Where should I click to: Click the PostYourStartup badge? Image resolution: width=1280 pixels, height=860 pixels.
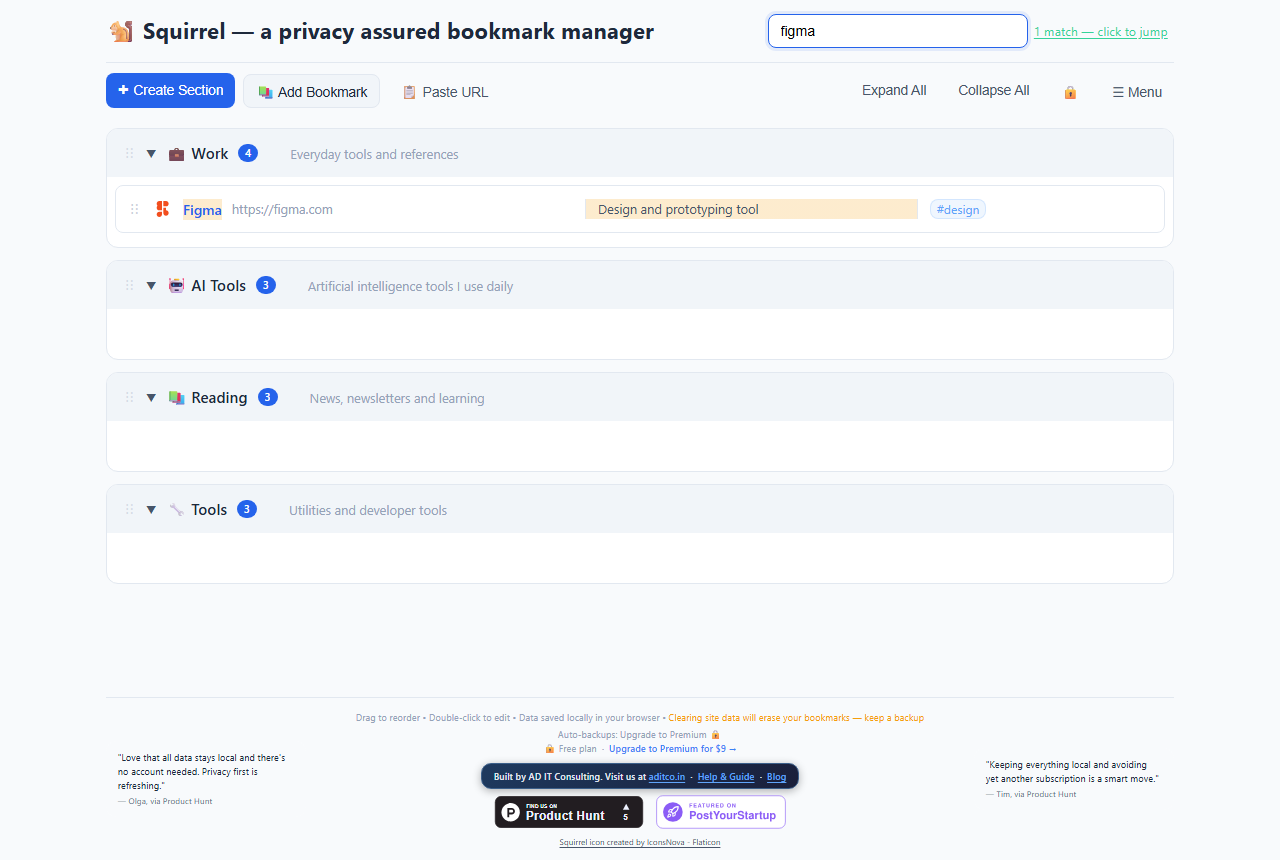coord(721,812)
